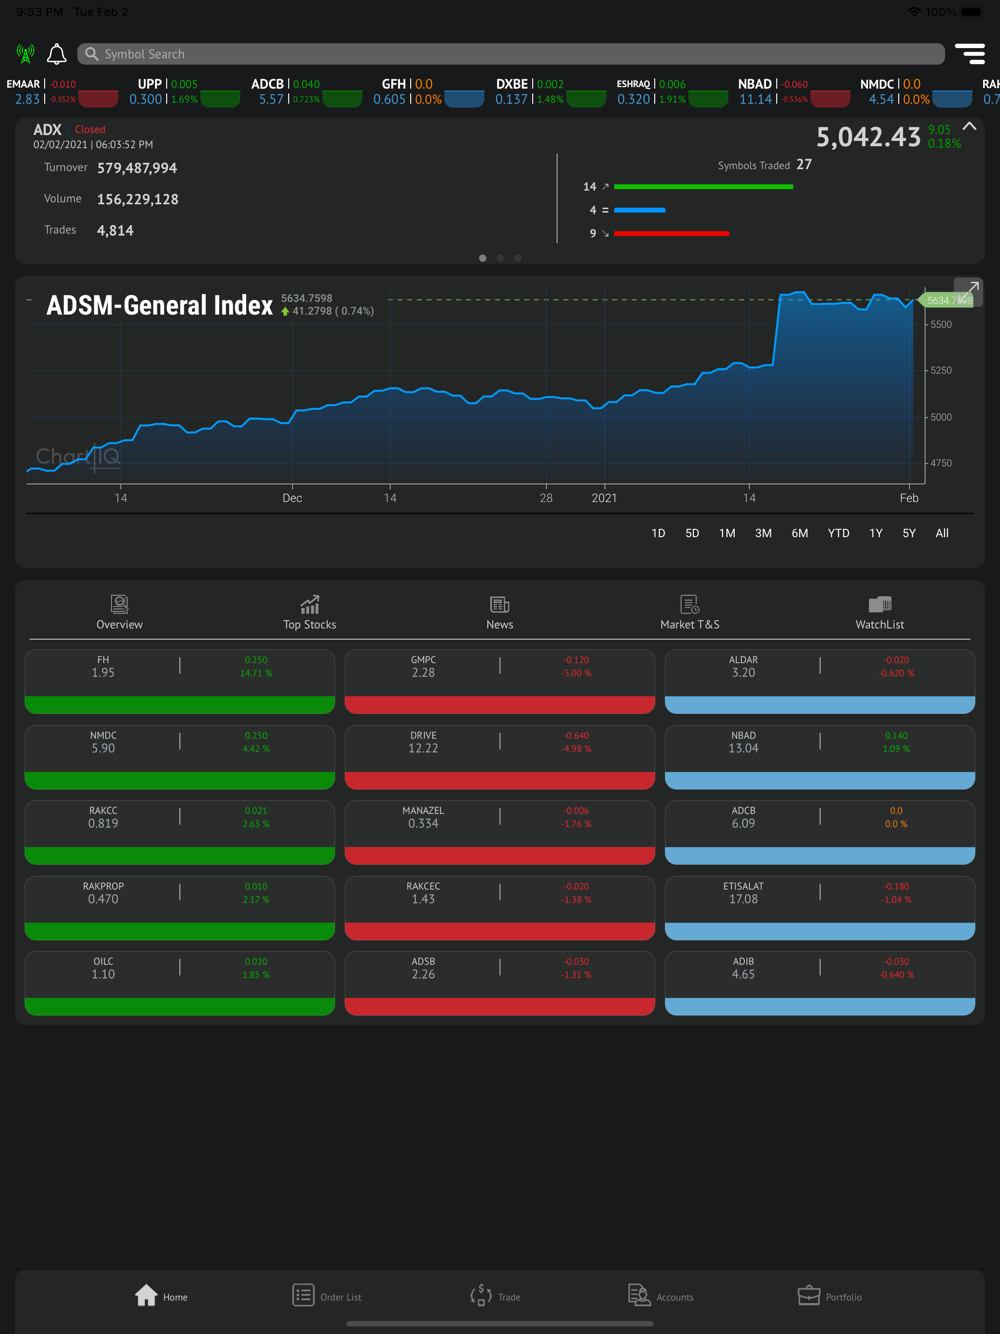Open the WatchList tab
1000x1334 pixels.
880,613
